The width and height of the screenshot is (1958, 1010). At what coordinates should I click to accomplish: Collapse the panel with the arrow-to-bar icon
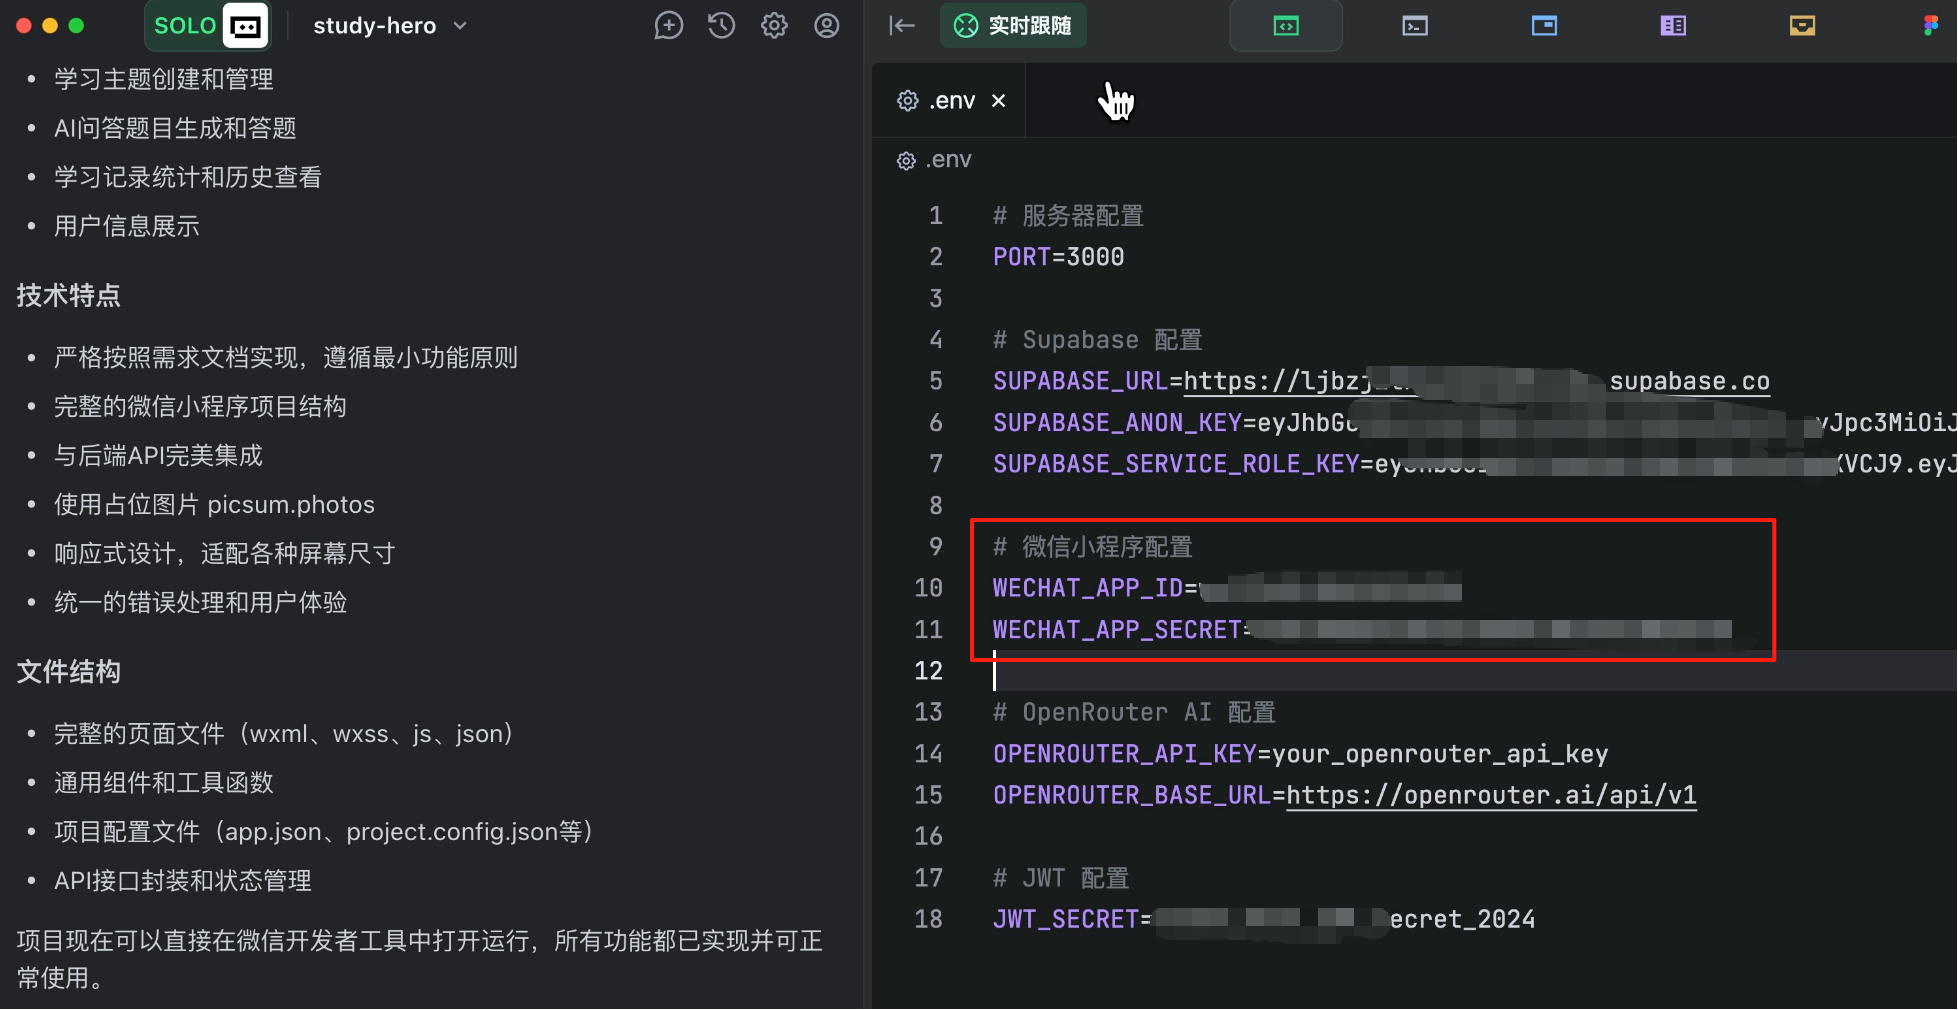(x=902, y=26)
